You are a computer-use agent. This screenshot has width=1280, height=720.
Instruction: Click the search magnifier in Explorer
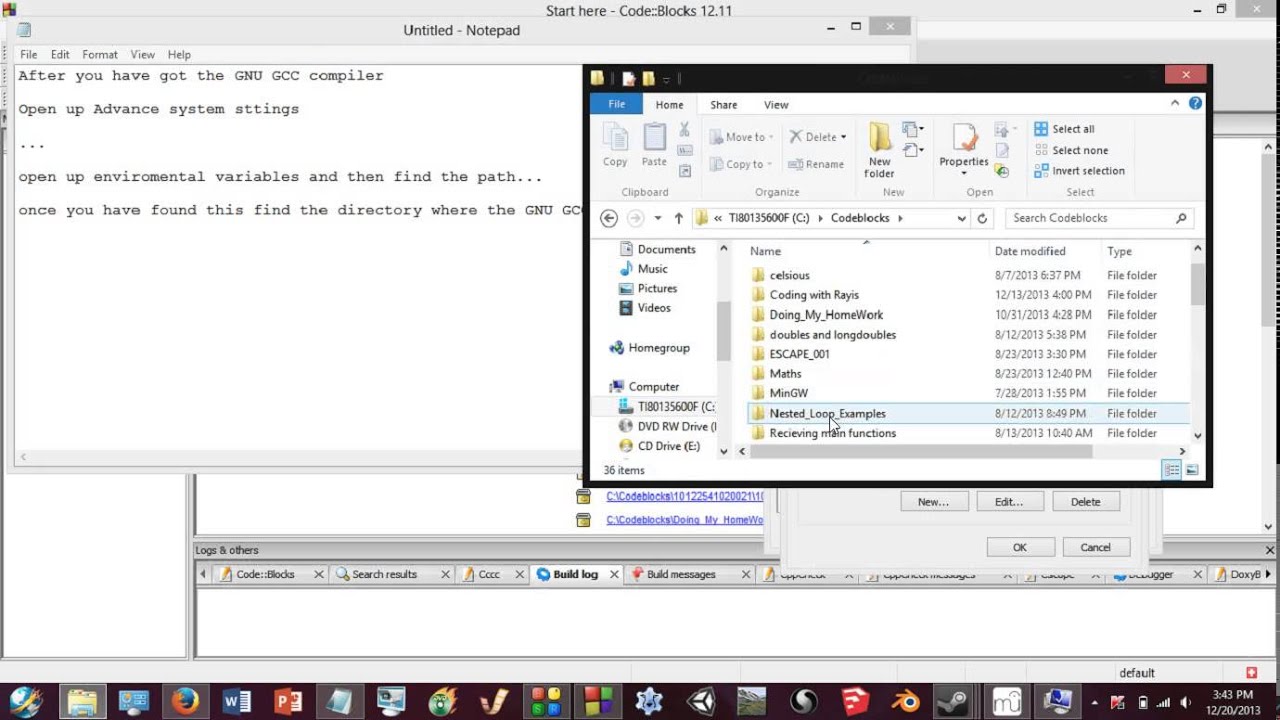(x=1181, y=218)
